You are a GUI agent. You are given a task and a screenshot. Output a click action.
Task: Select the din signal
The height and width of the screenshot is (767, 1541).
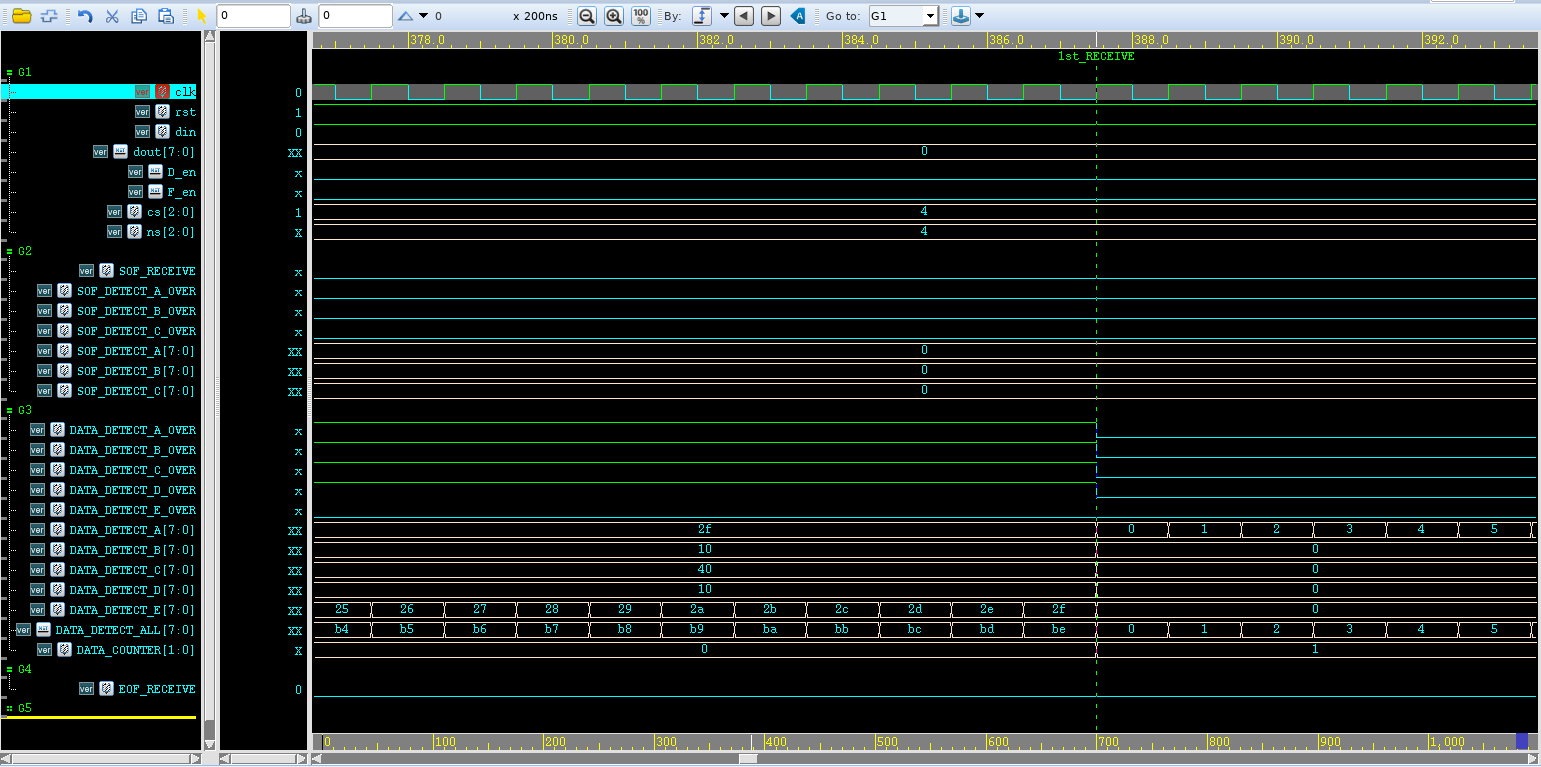[185, 132]
